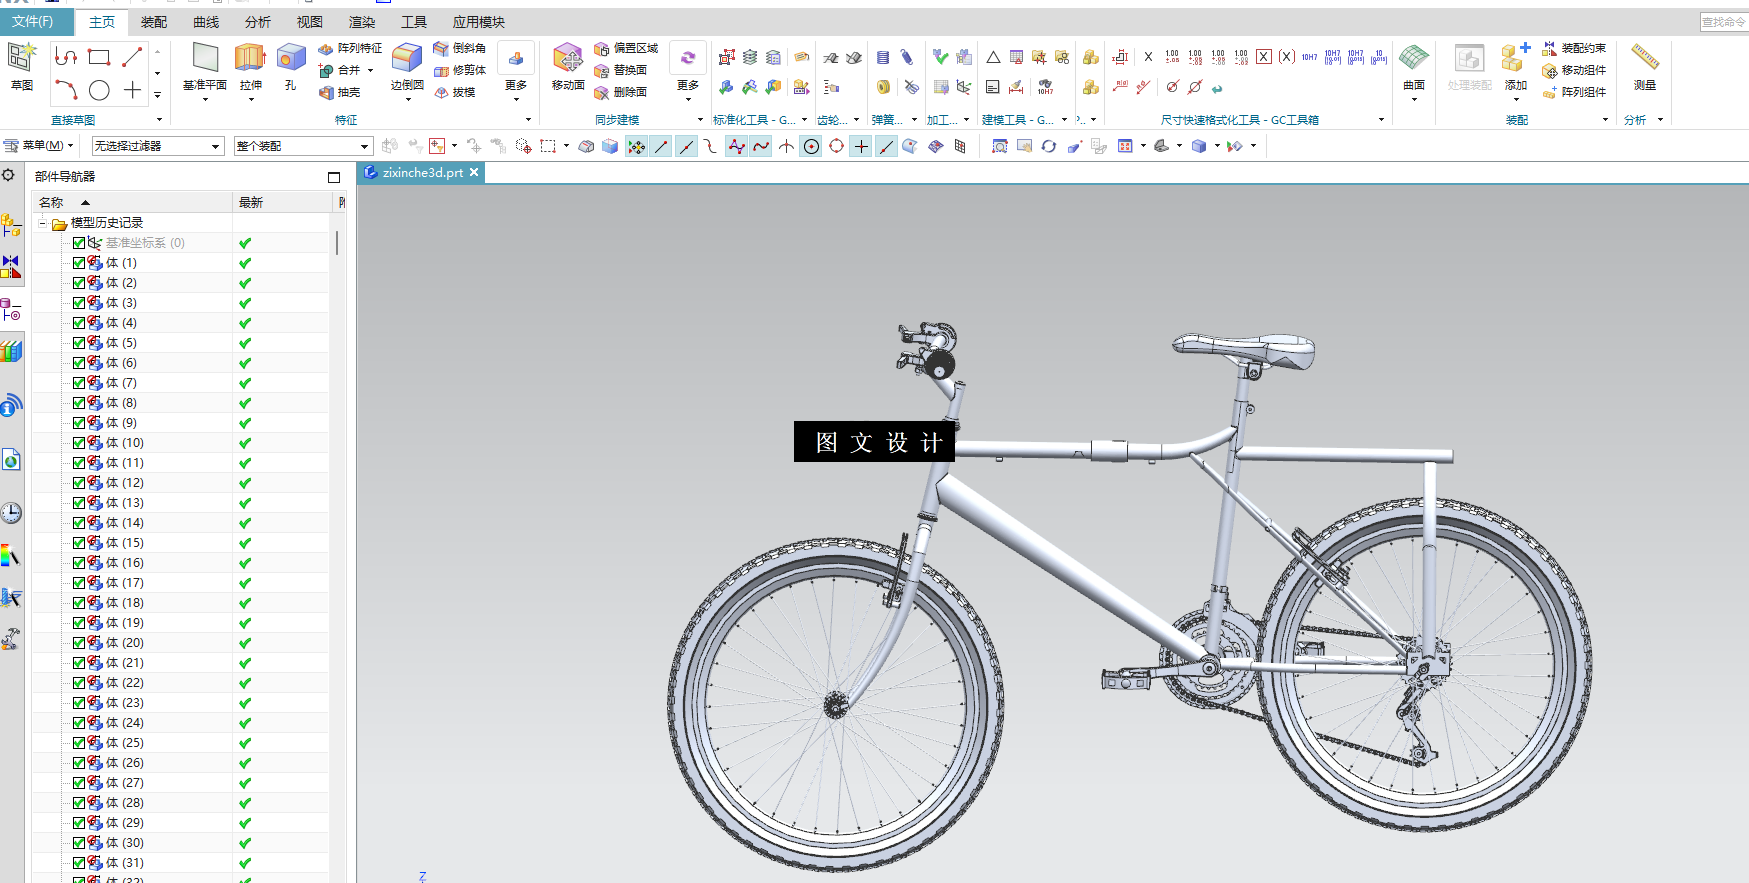Screen dimensions: 1749x883
Task: Uncheck the checkbox for 体 (25)
Action: 79,743
